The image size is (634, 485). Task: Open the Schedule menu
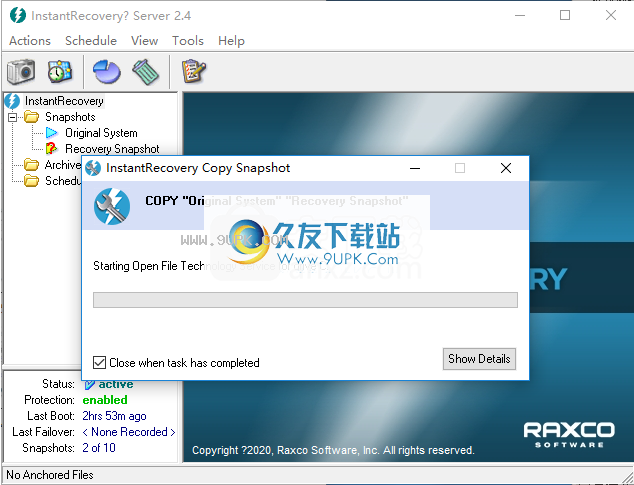(x=91, y=41)
